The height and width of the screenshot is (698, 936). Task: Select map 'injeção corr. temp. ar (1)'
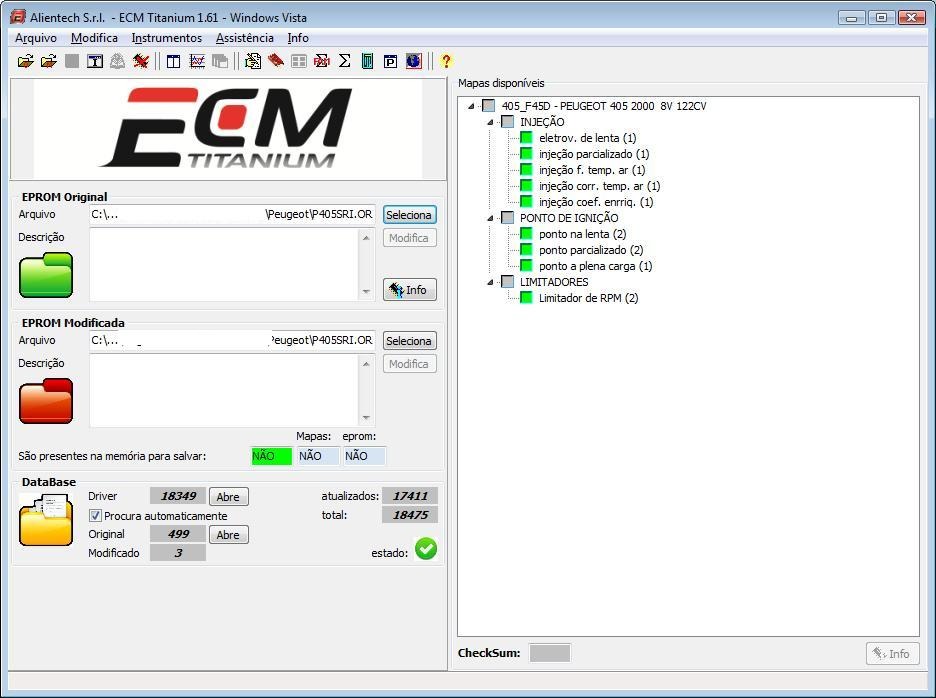pos(599,186)
